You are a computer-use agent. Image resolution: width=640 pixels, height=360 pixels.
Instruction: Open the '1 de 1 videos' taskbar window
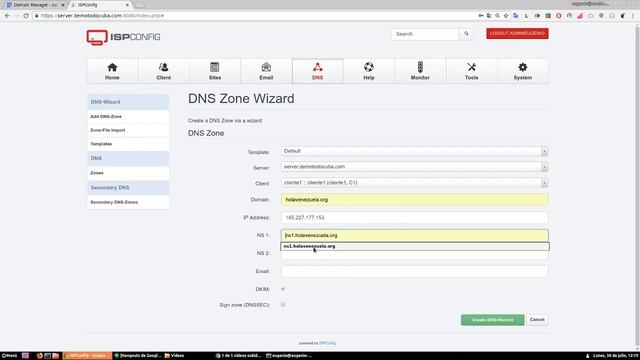click(x=238, y=356)
